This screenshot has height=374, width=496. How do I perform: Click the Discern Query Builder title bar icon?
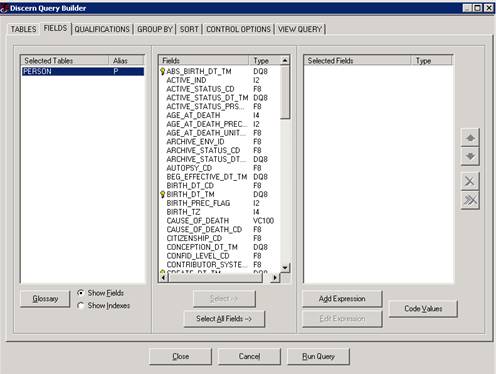click(4, 8)
